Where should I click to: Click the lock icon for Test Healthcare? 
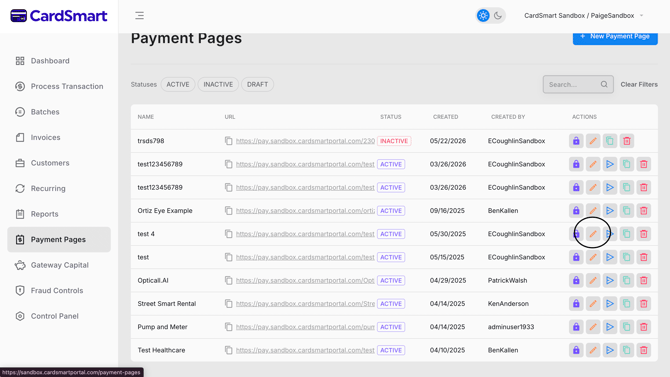(x=576, y=350)
